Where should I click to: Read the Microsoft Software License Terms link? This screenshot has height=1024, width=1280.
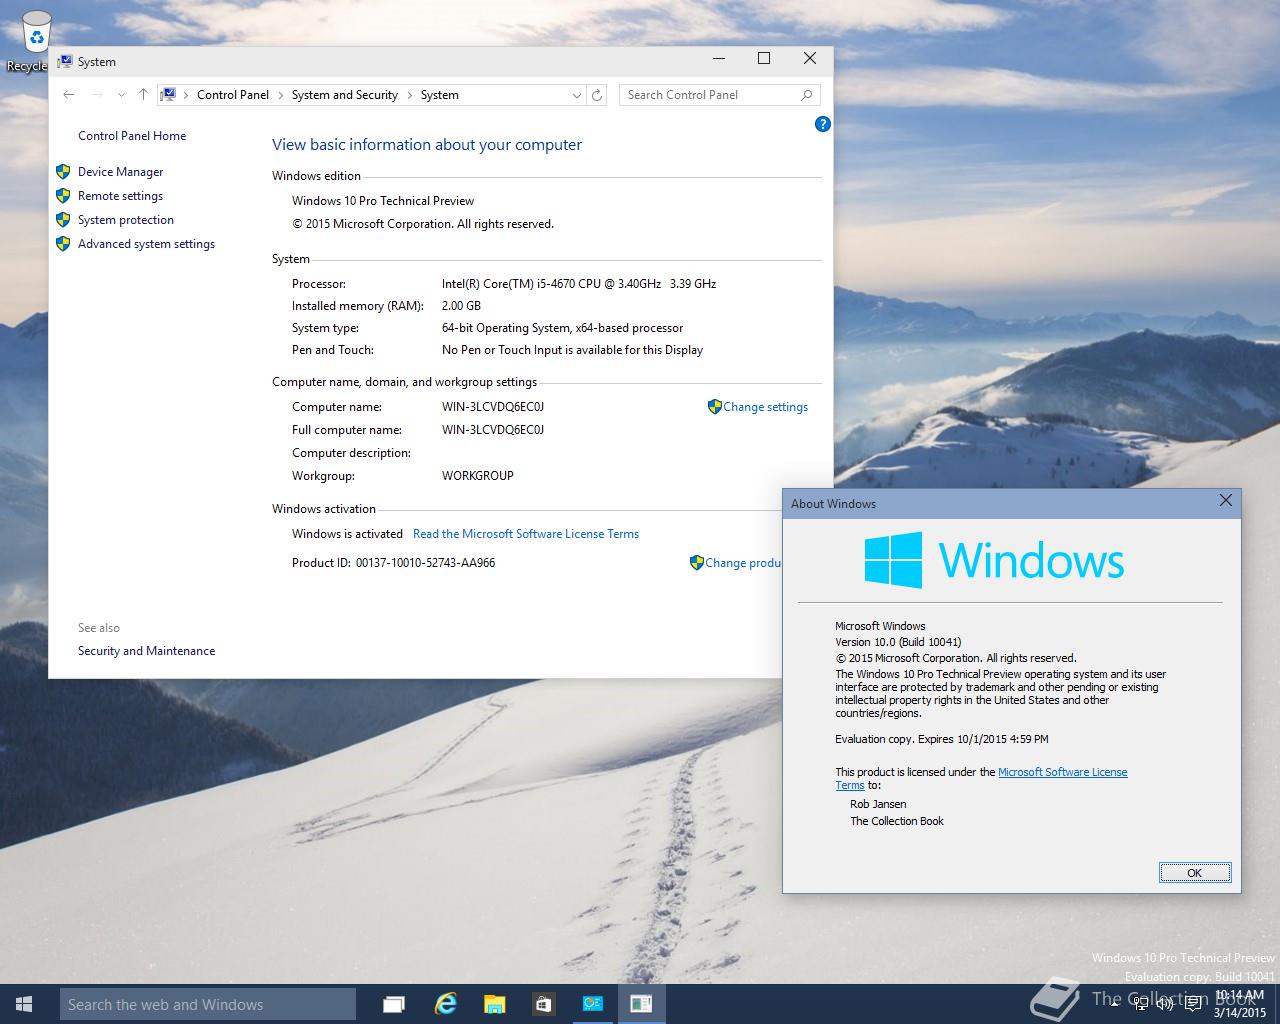tap(526, 534)
